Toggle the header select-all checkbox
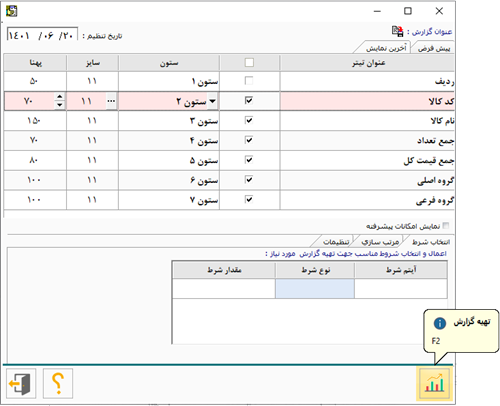The height and width of the screenshot is (406, 500). point(249,63)
